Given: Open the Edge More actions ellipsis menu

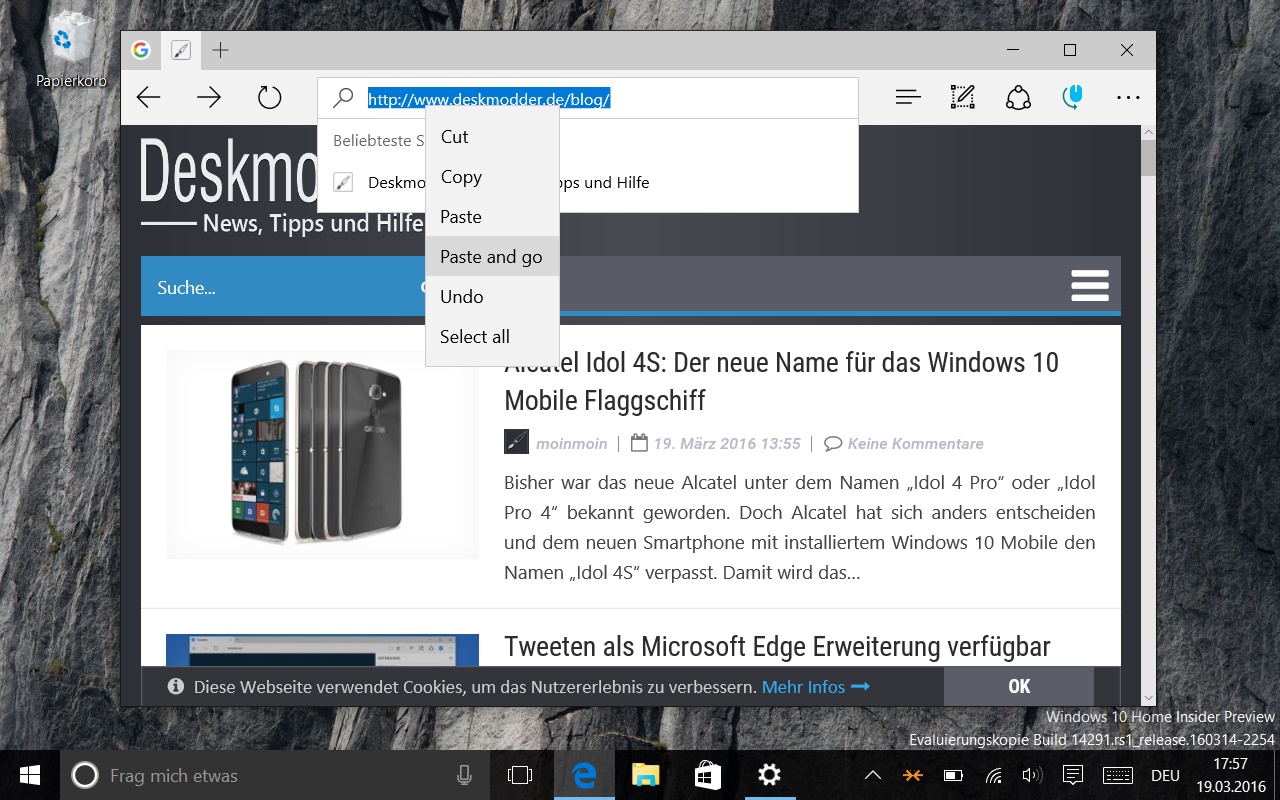Looking at the screenshot, I should [x=1128, y=98].
